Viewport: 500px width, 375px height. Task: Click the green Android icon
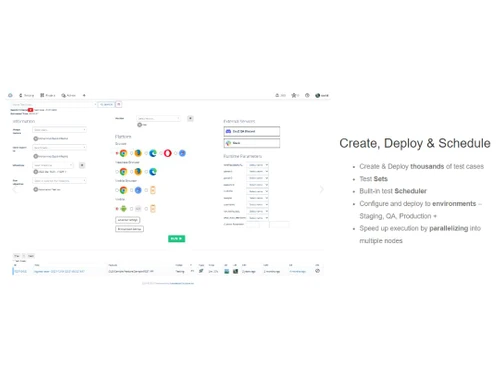(x=123, y=209)
